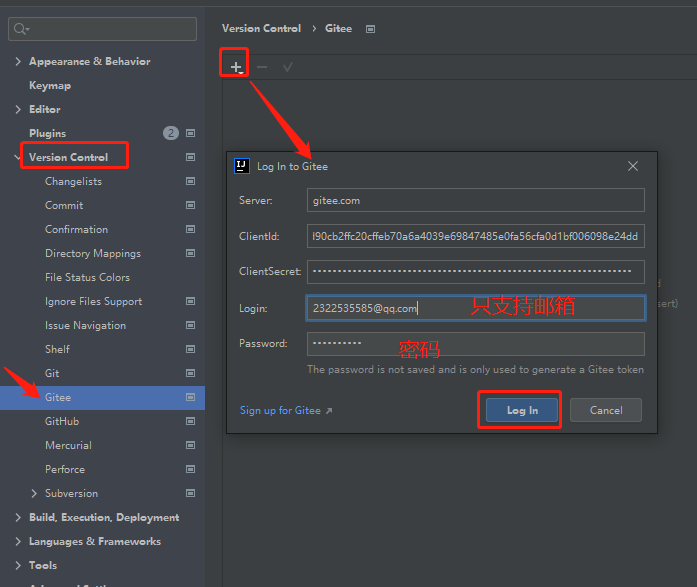Image resolution: width=697 pixels, height=587 pixels.
Task: Expand the Tools section
Action: click(18, 565)
